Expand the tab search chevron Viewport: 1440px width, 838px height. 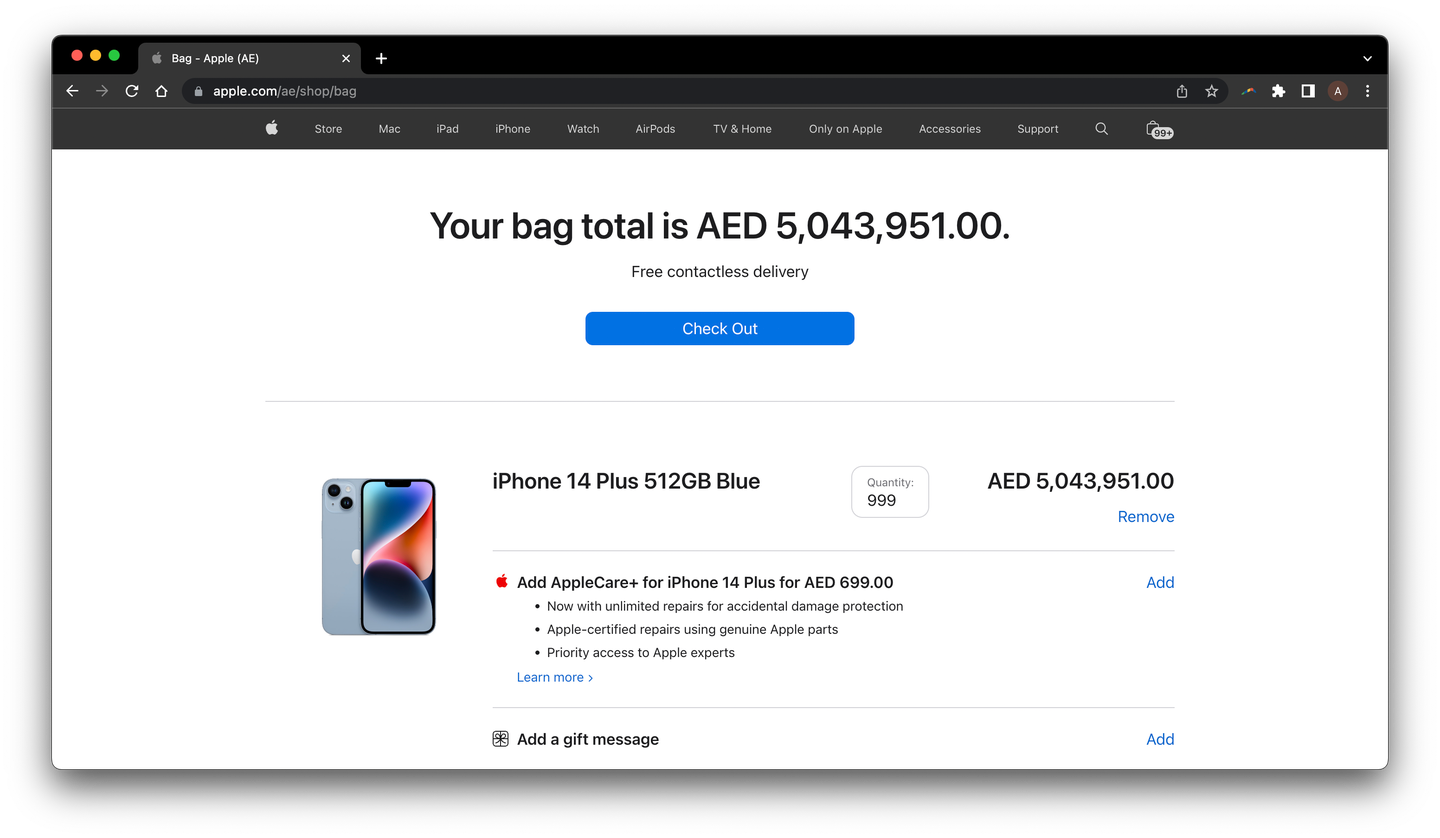(x=1367, y=58)
